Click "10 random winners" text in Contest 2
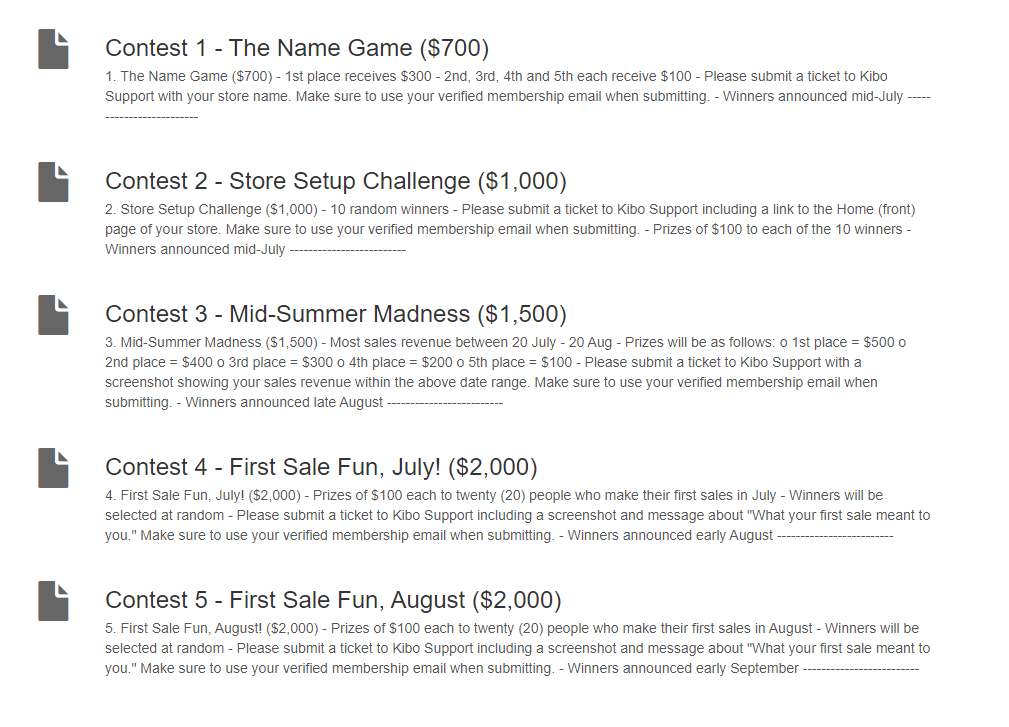 coord(389,210)
